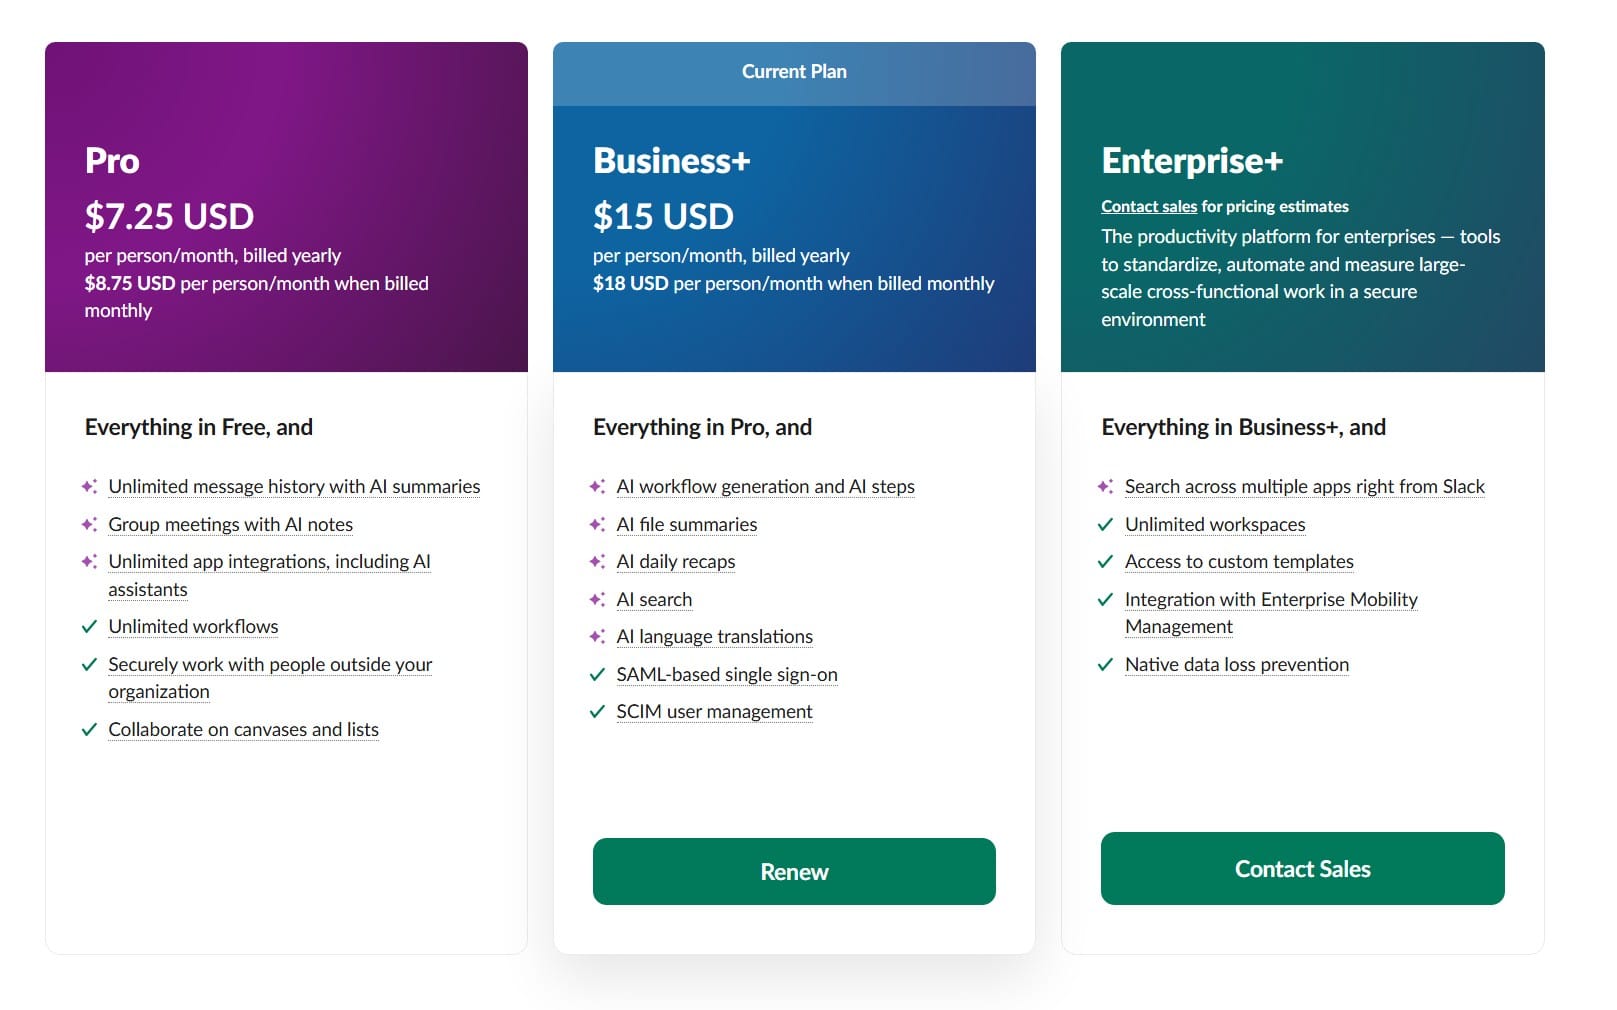Open the Access to custom templates link
Screen dimensions: 1617x1010
coord(1239,561)
